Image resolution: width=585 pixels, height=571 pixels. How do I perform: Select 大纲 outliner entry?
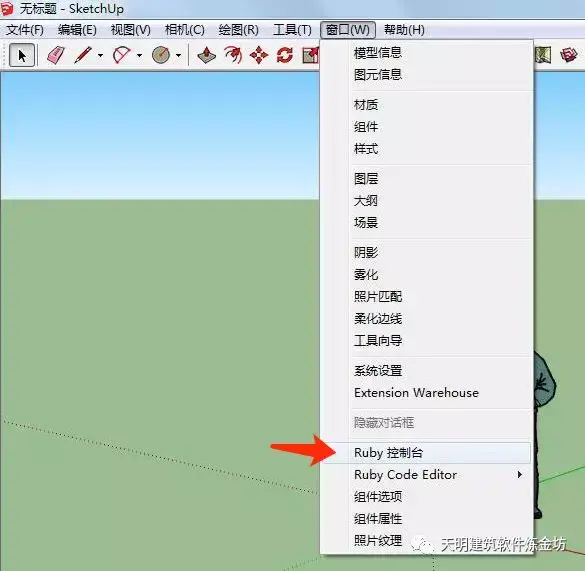[426, 201]
